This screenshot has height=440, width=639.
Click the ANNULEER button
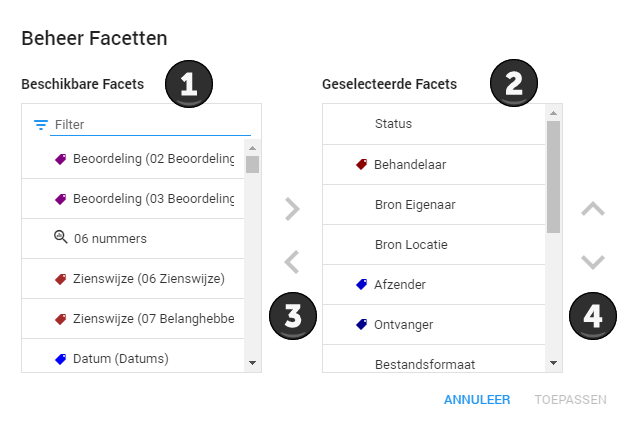coord(477,400)
